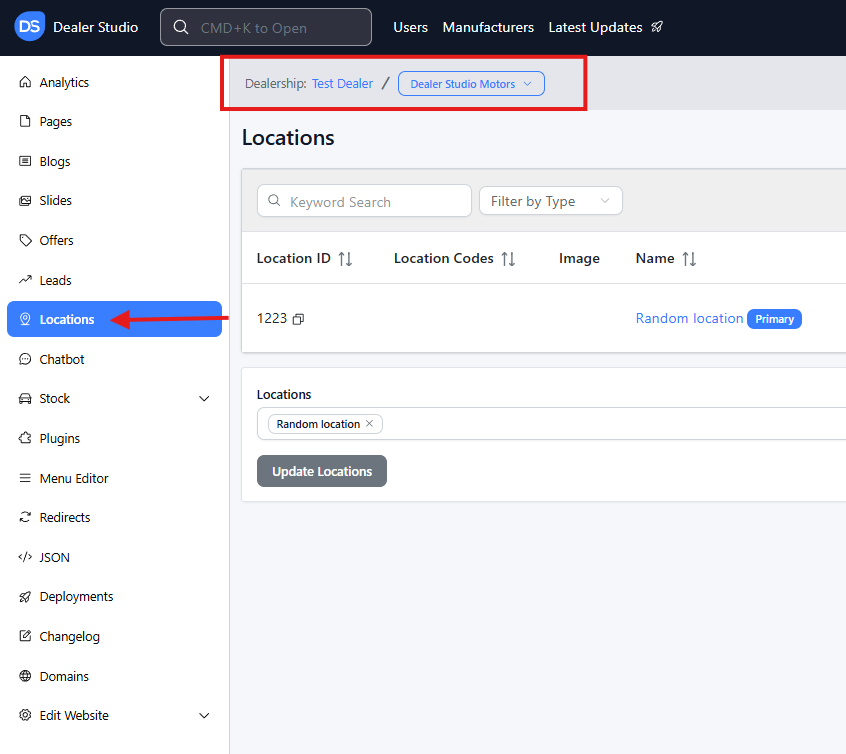Focus the Keyword Search field

375,201
